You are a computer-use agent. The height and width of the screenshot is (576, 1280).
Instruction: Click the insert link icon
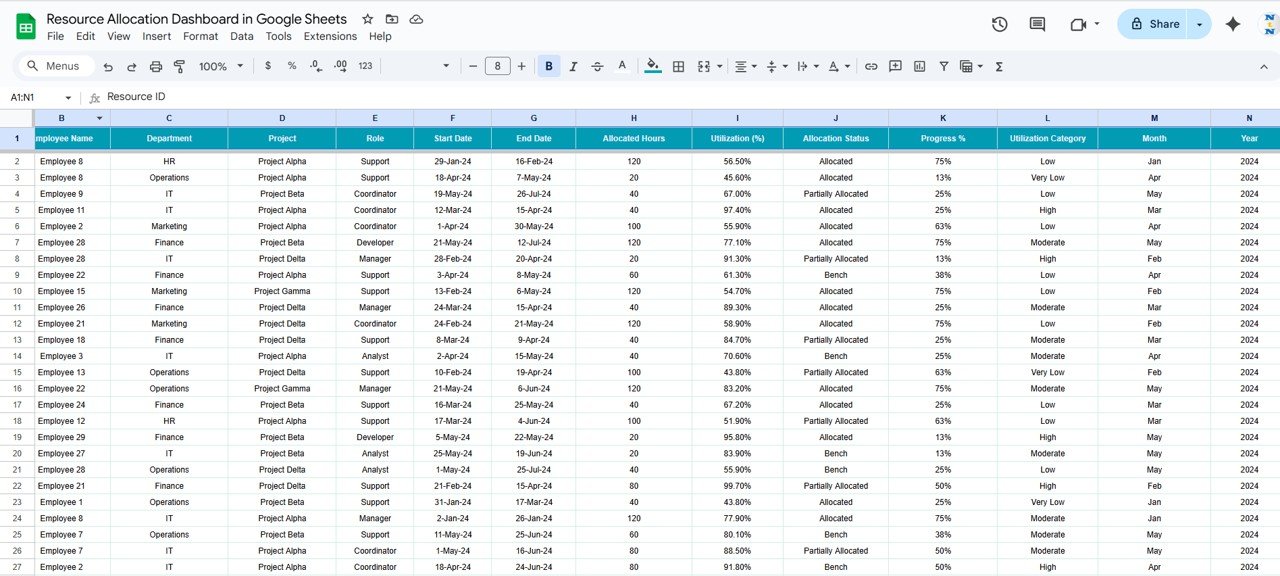pyautogui.click(x=871, y=66)
